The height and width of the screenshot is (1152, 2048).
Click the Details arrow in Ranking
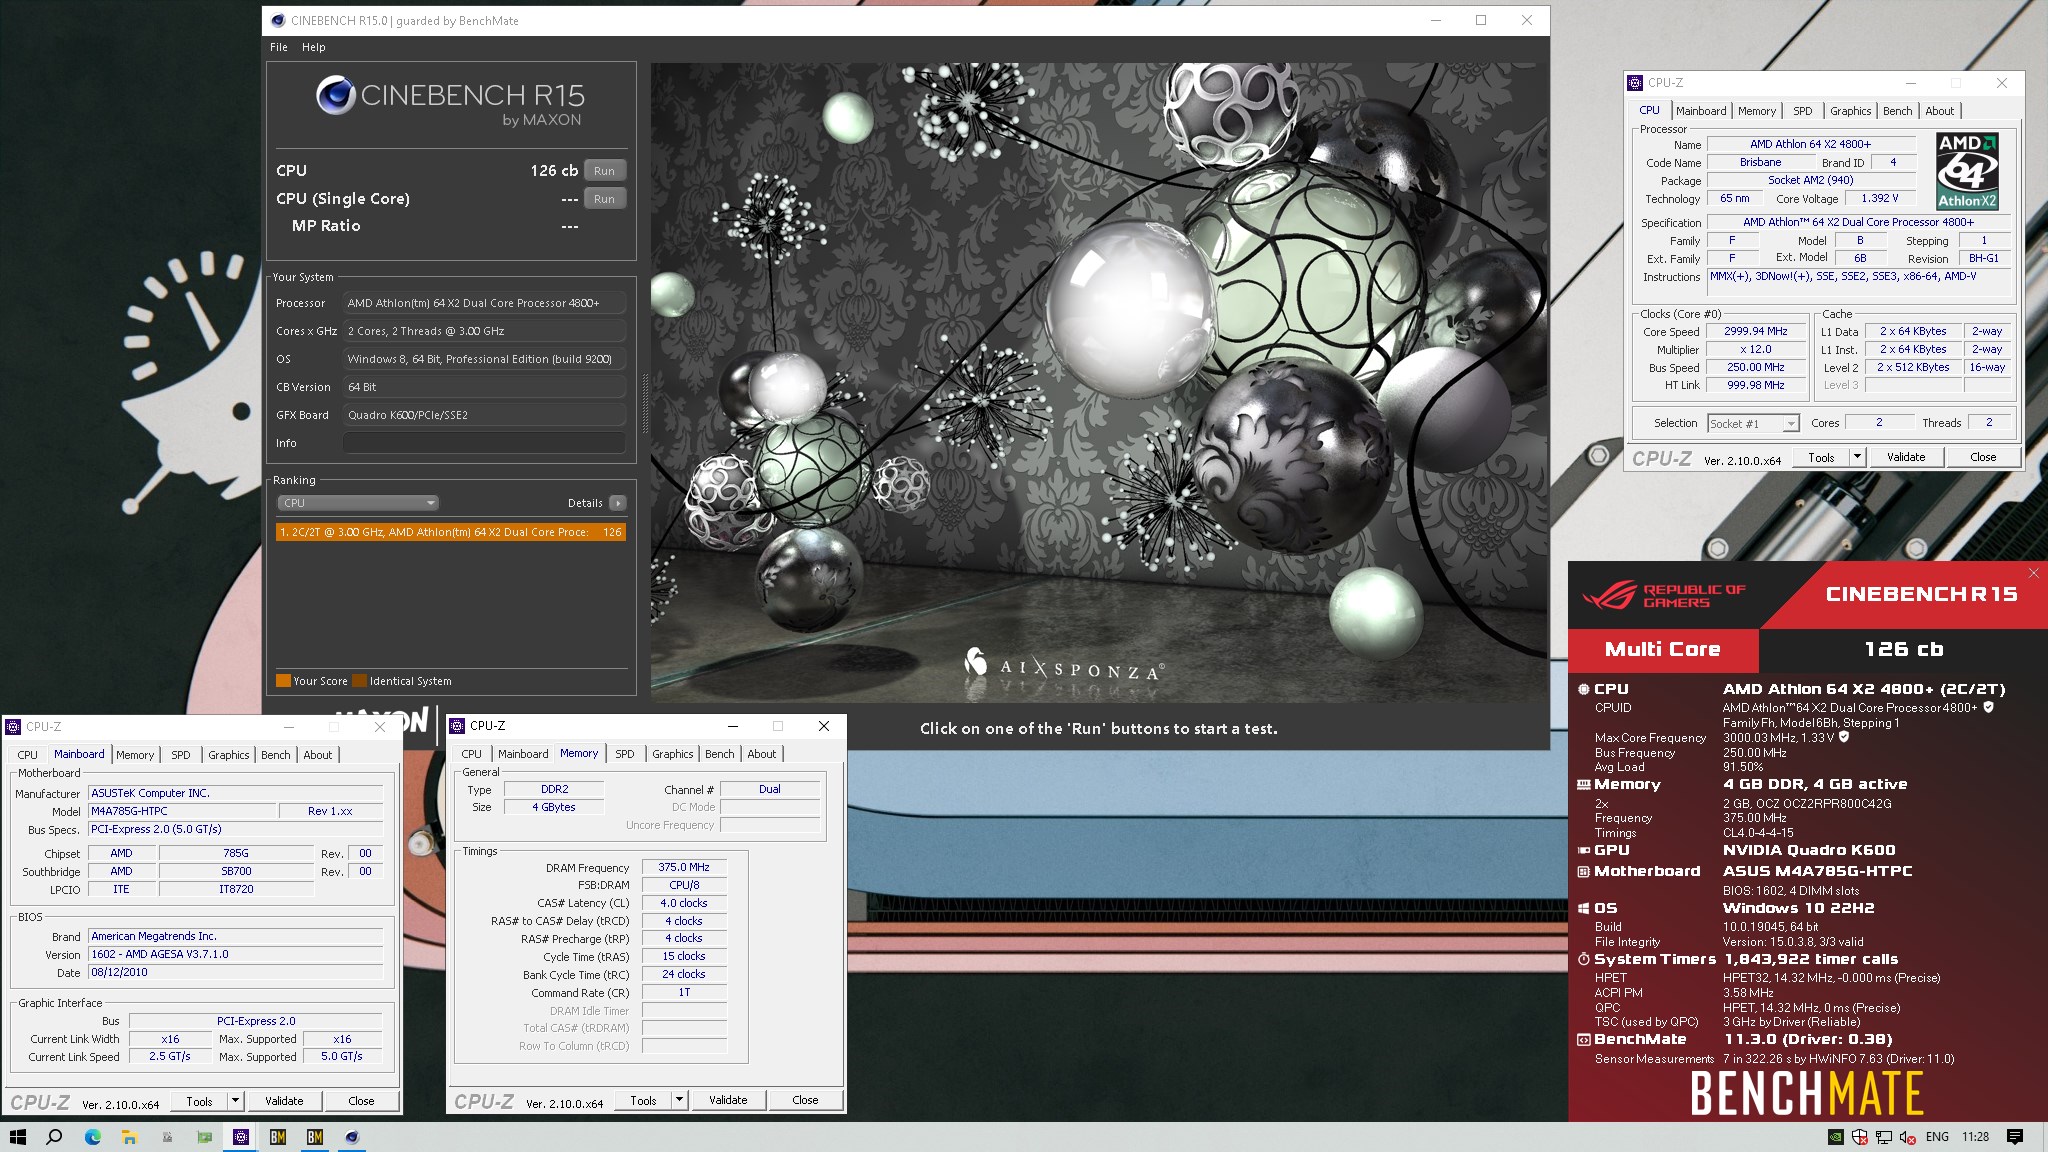(x=618, y=503)
